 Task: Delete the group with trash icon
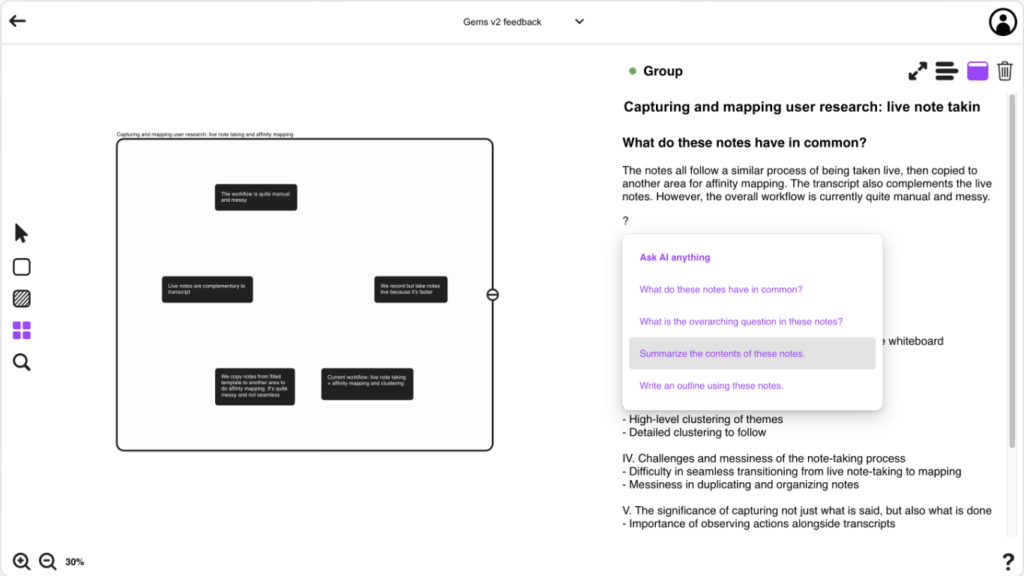point(1005,71)
